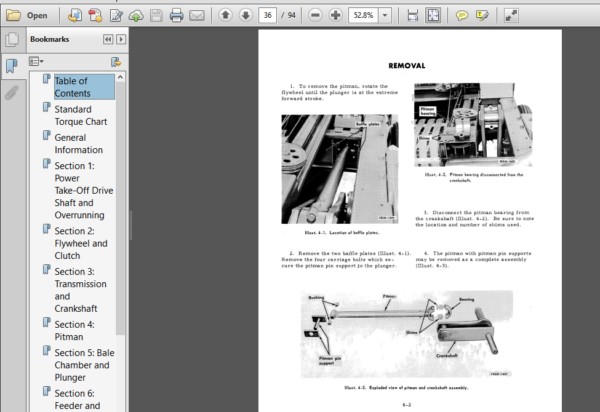Open Section 4: Pitman bookmark
This screenshot has height=412, width=600.
[74, 330]
